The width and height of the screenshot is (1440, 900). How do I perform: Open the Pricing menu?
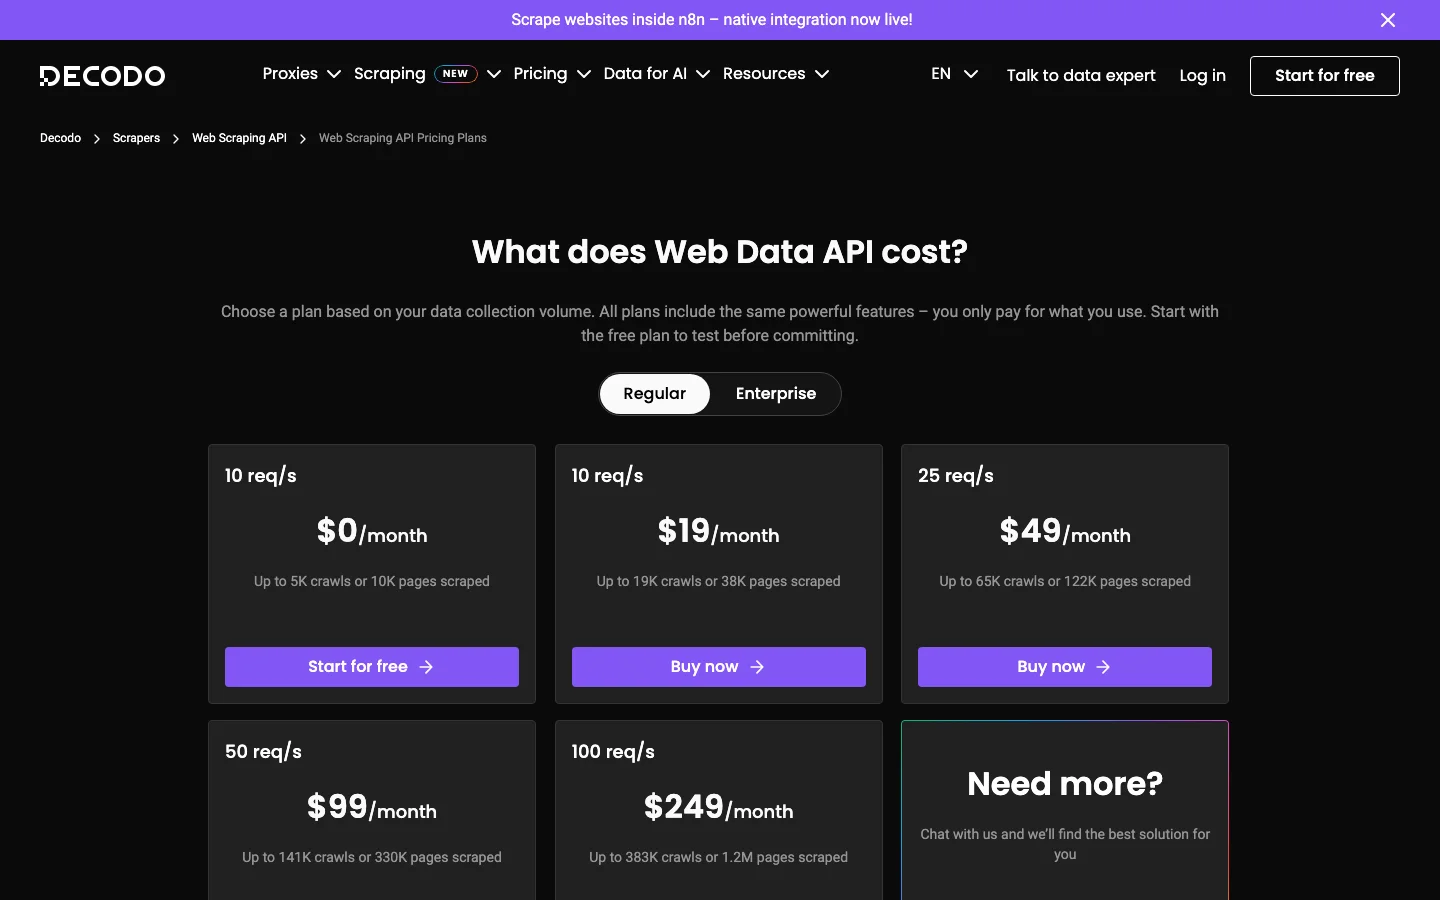pyautogui.click(x=540, y=74)
